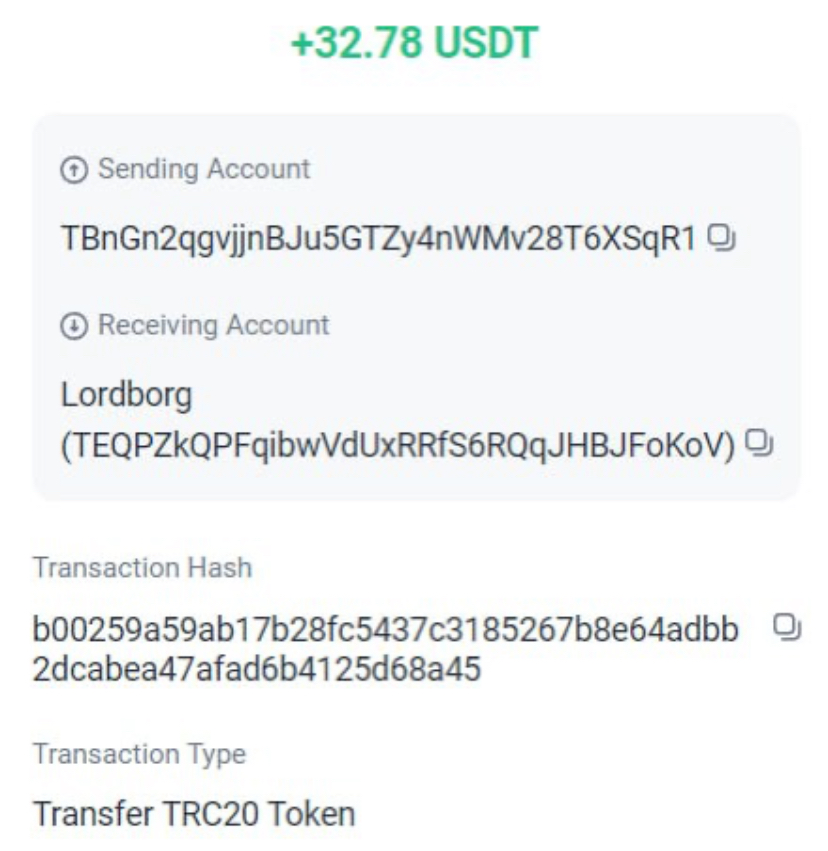Screen dimensions: 828x851
Task: Click the word Token in the transaction type
Action: coord(313,813)
